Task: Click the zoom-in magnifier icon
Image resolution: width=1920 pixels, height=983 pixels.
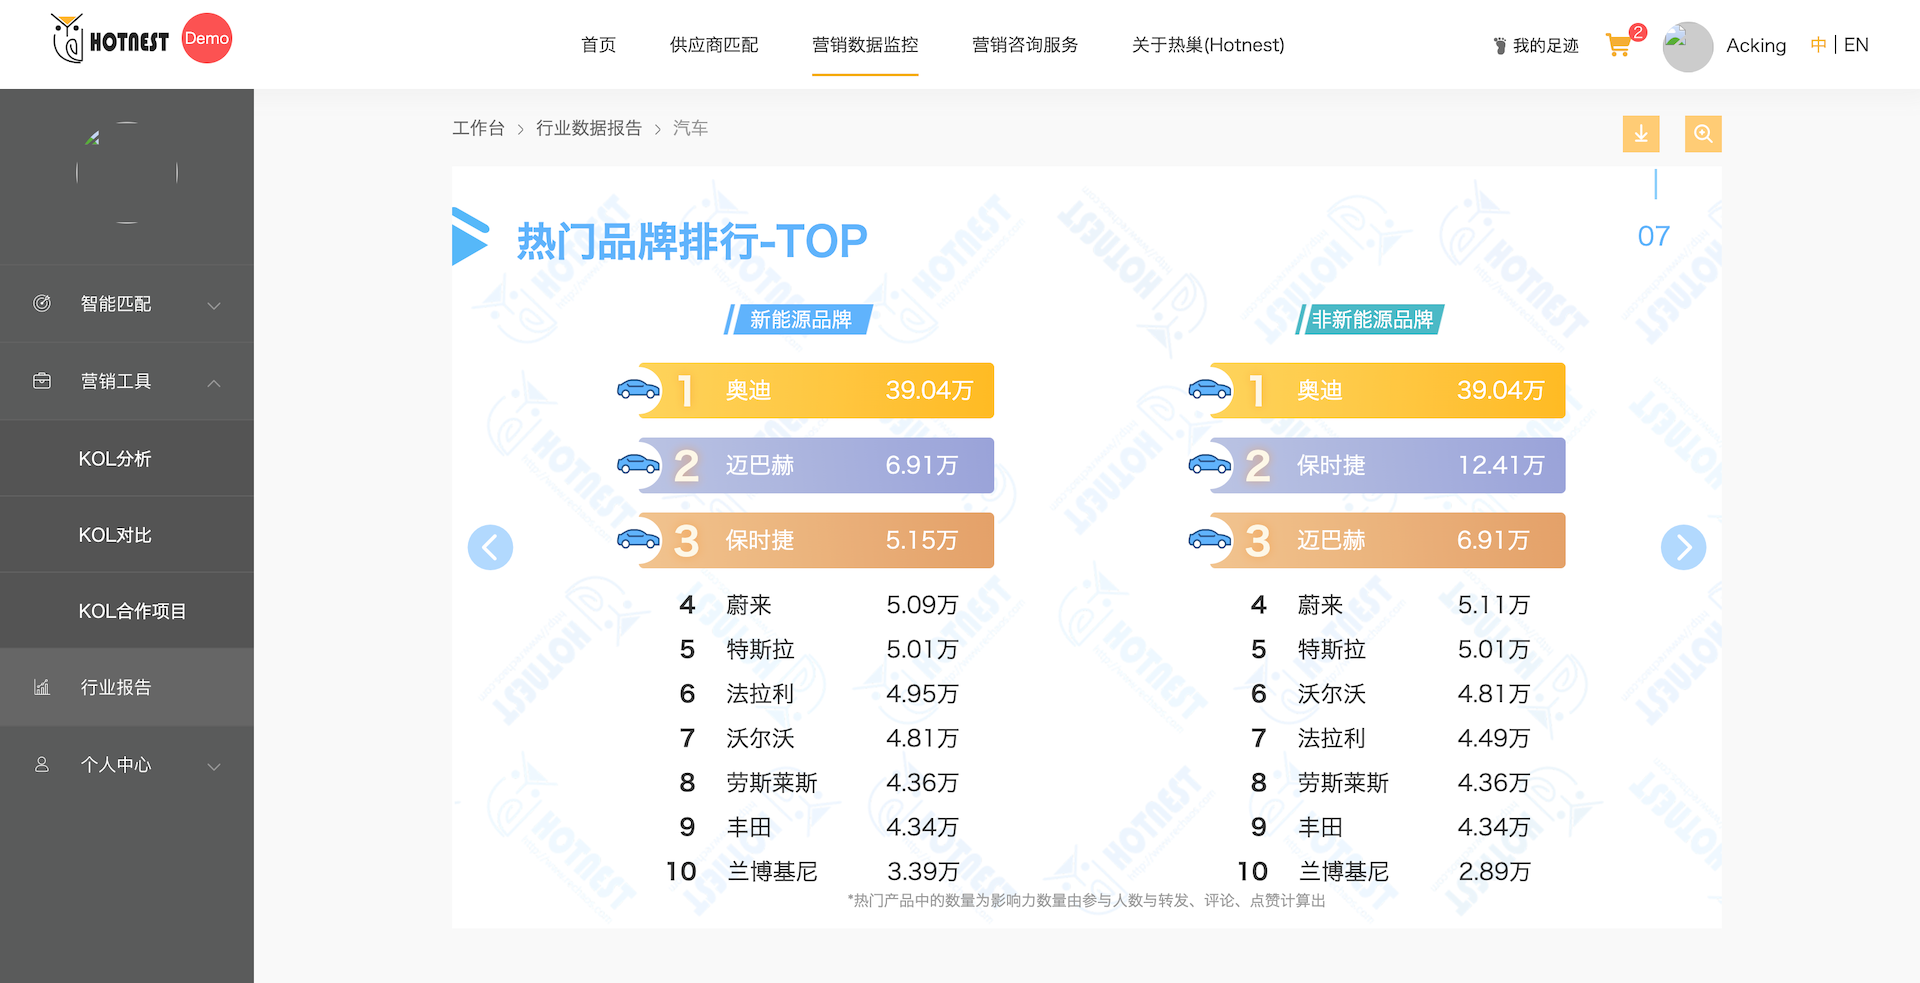Action: pyautogui.click(x=1702, y=134)
